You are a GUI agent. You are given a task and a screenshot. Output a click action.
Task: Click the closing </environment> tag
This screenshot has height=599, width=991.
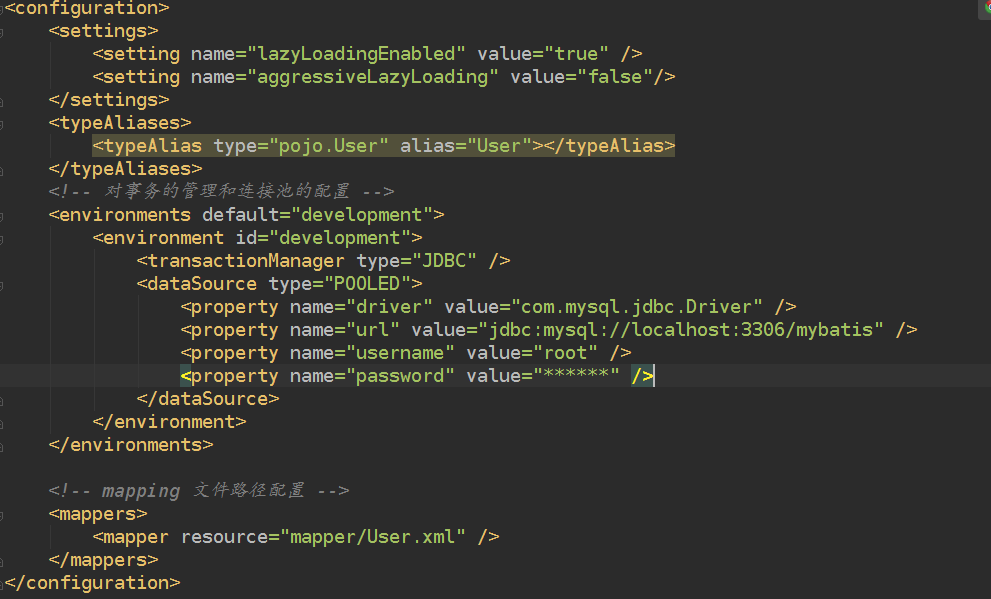(169, 422)
